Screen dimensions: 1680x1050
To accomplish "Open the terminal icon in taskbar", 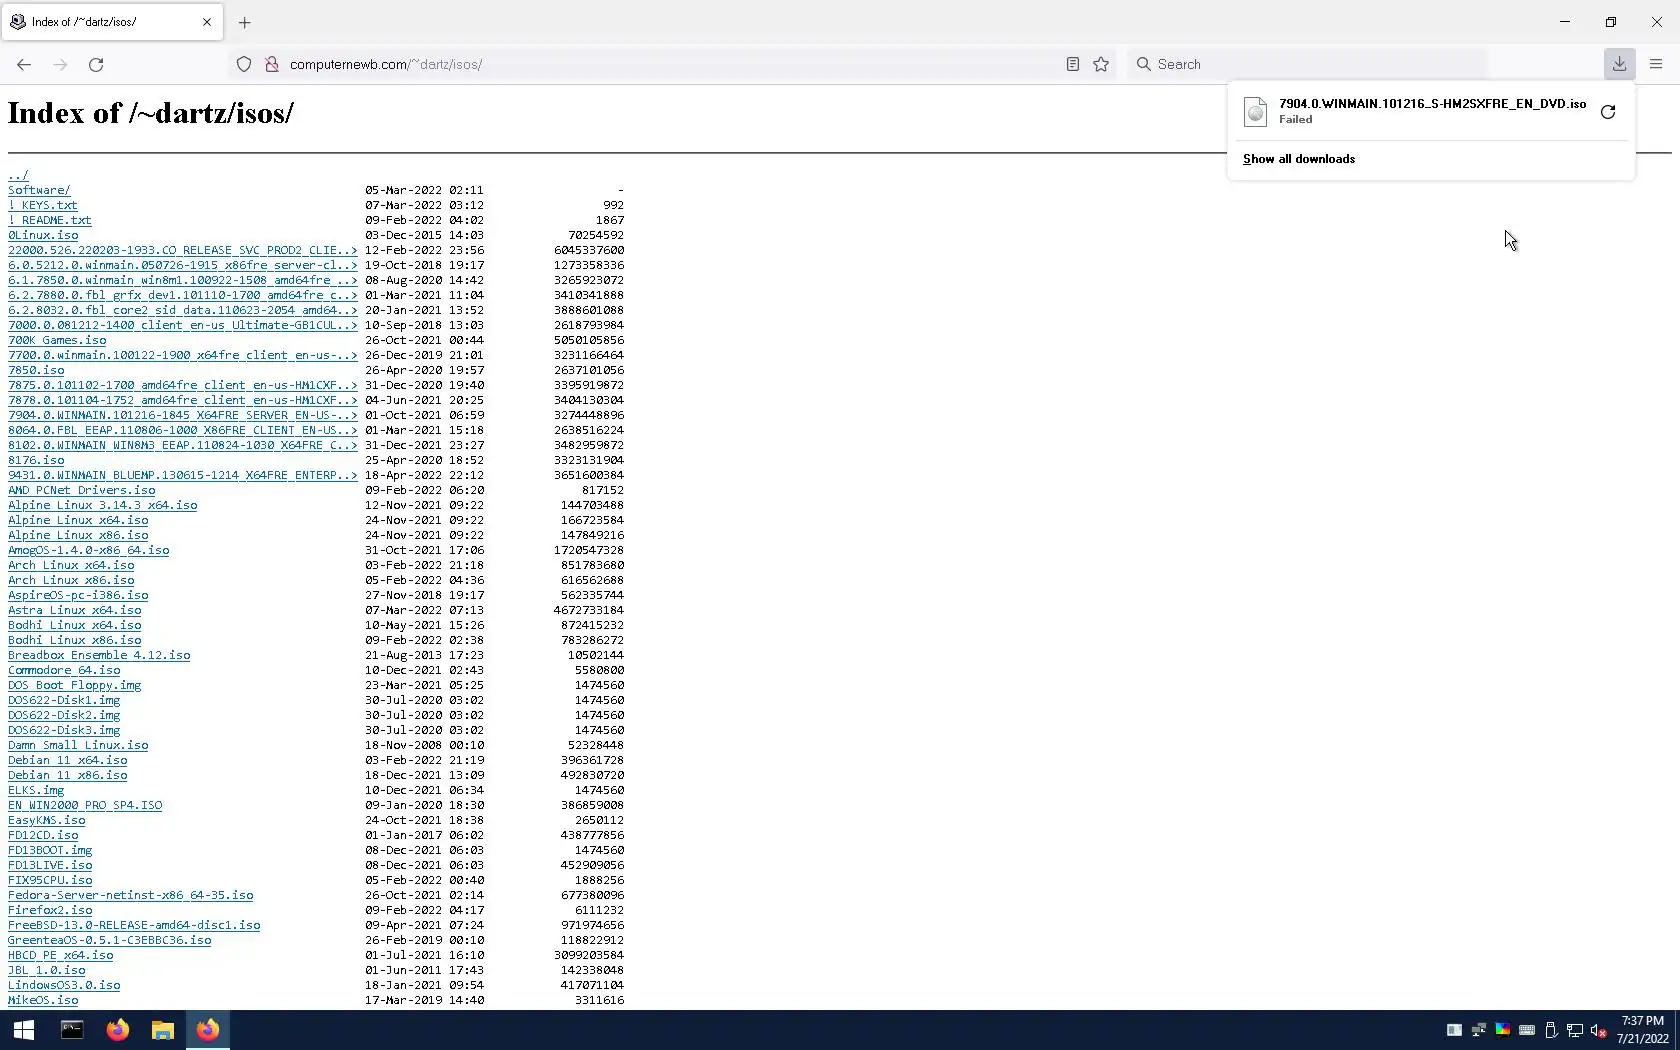I will point(72,1030).
